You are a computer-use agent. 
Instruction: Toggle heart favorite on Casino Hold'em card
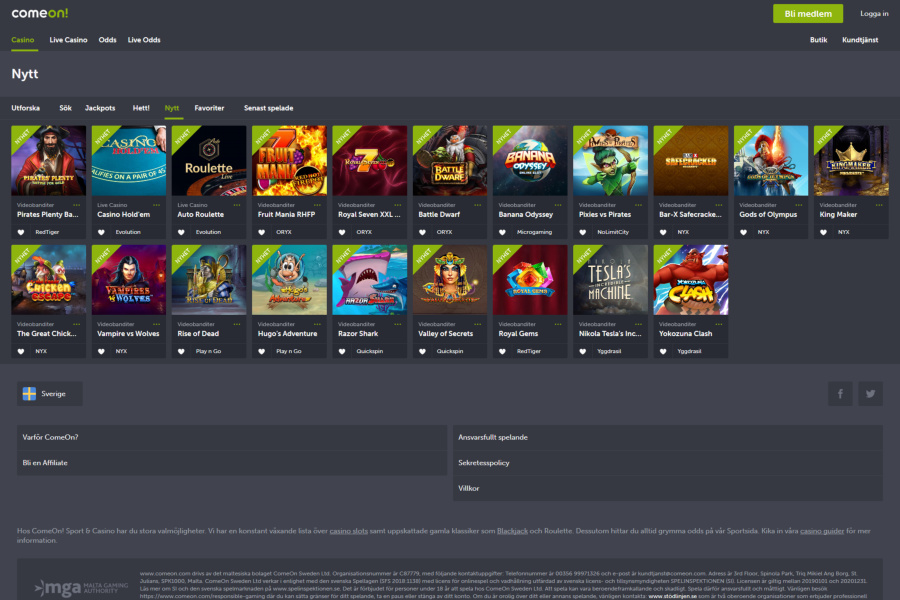(x=102, y=232)
